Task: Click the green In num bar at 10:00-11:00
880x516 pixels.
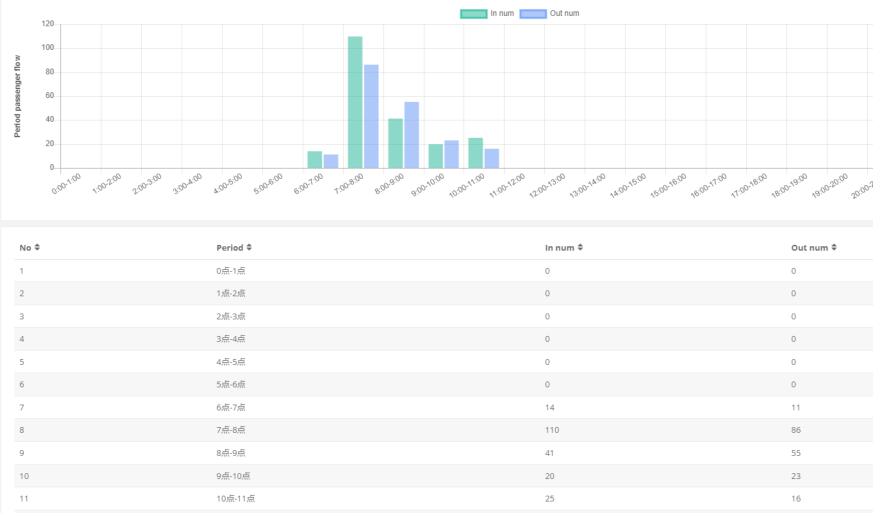Action: click(475, 153)
